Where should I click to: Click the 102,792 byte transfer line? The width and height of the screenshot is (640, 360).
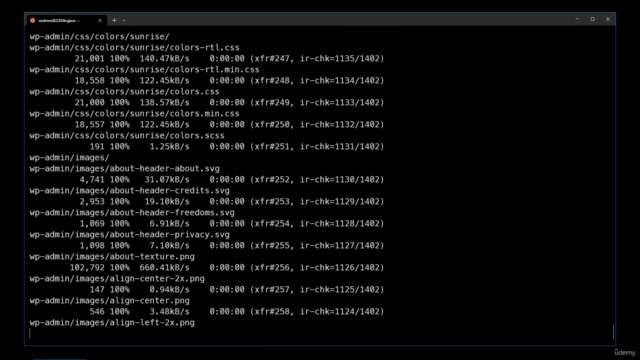click(x=227, y=268)
